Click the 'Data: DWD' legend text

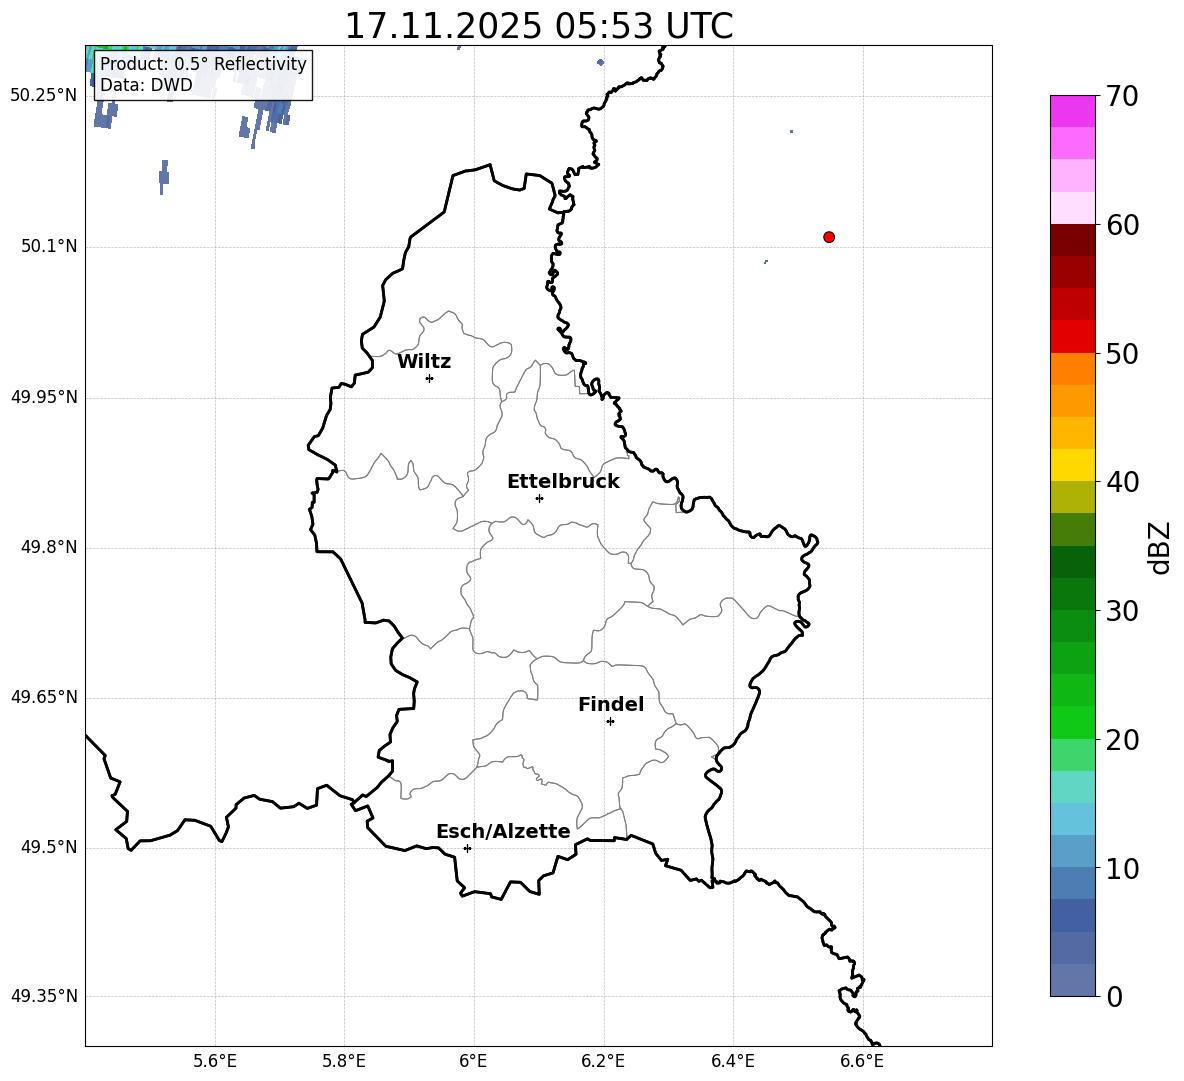(x=146, y=85)
